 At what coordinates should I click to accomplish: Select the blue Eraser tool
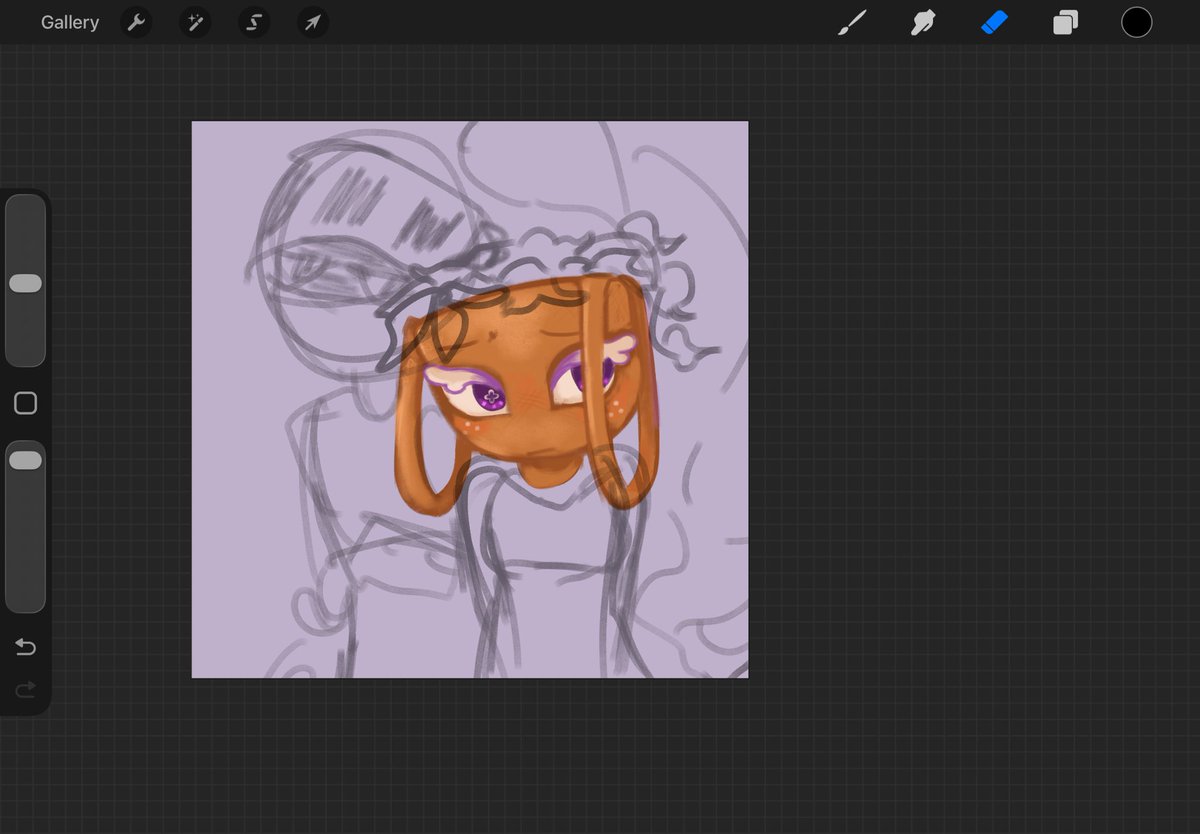pos(994,22)
